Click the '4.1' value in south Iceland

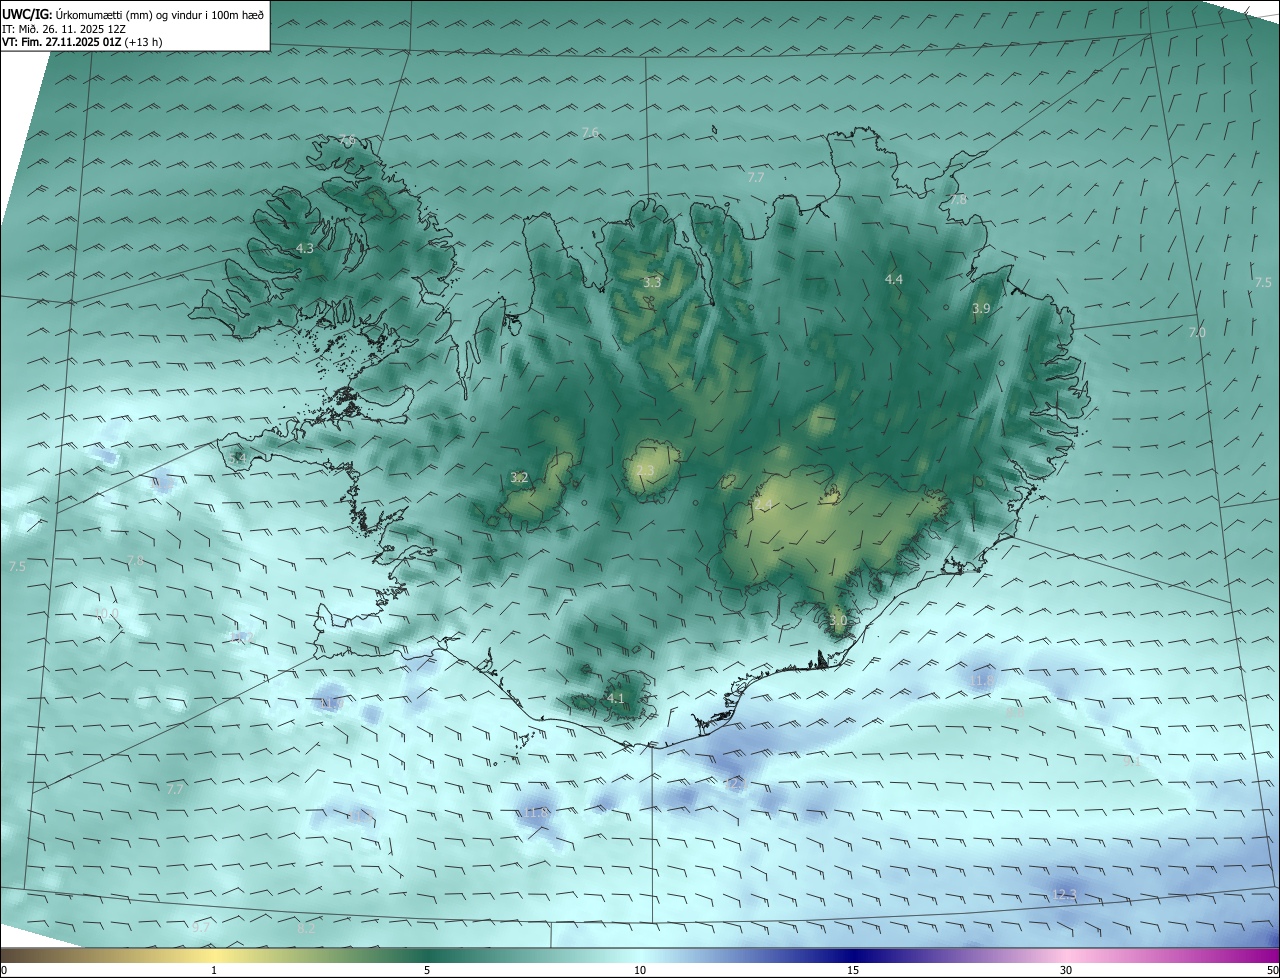(615, 698)
